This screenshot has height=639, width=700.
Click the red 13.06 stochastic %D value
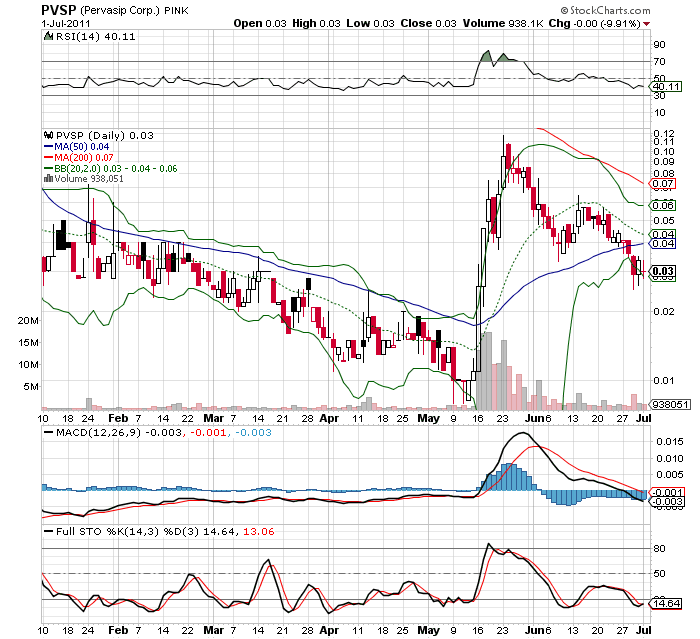[x=258, y=531]
